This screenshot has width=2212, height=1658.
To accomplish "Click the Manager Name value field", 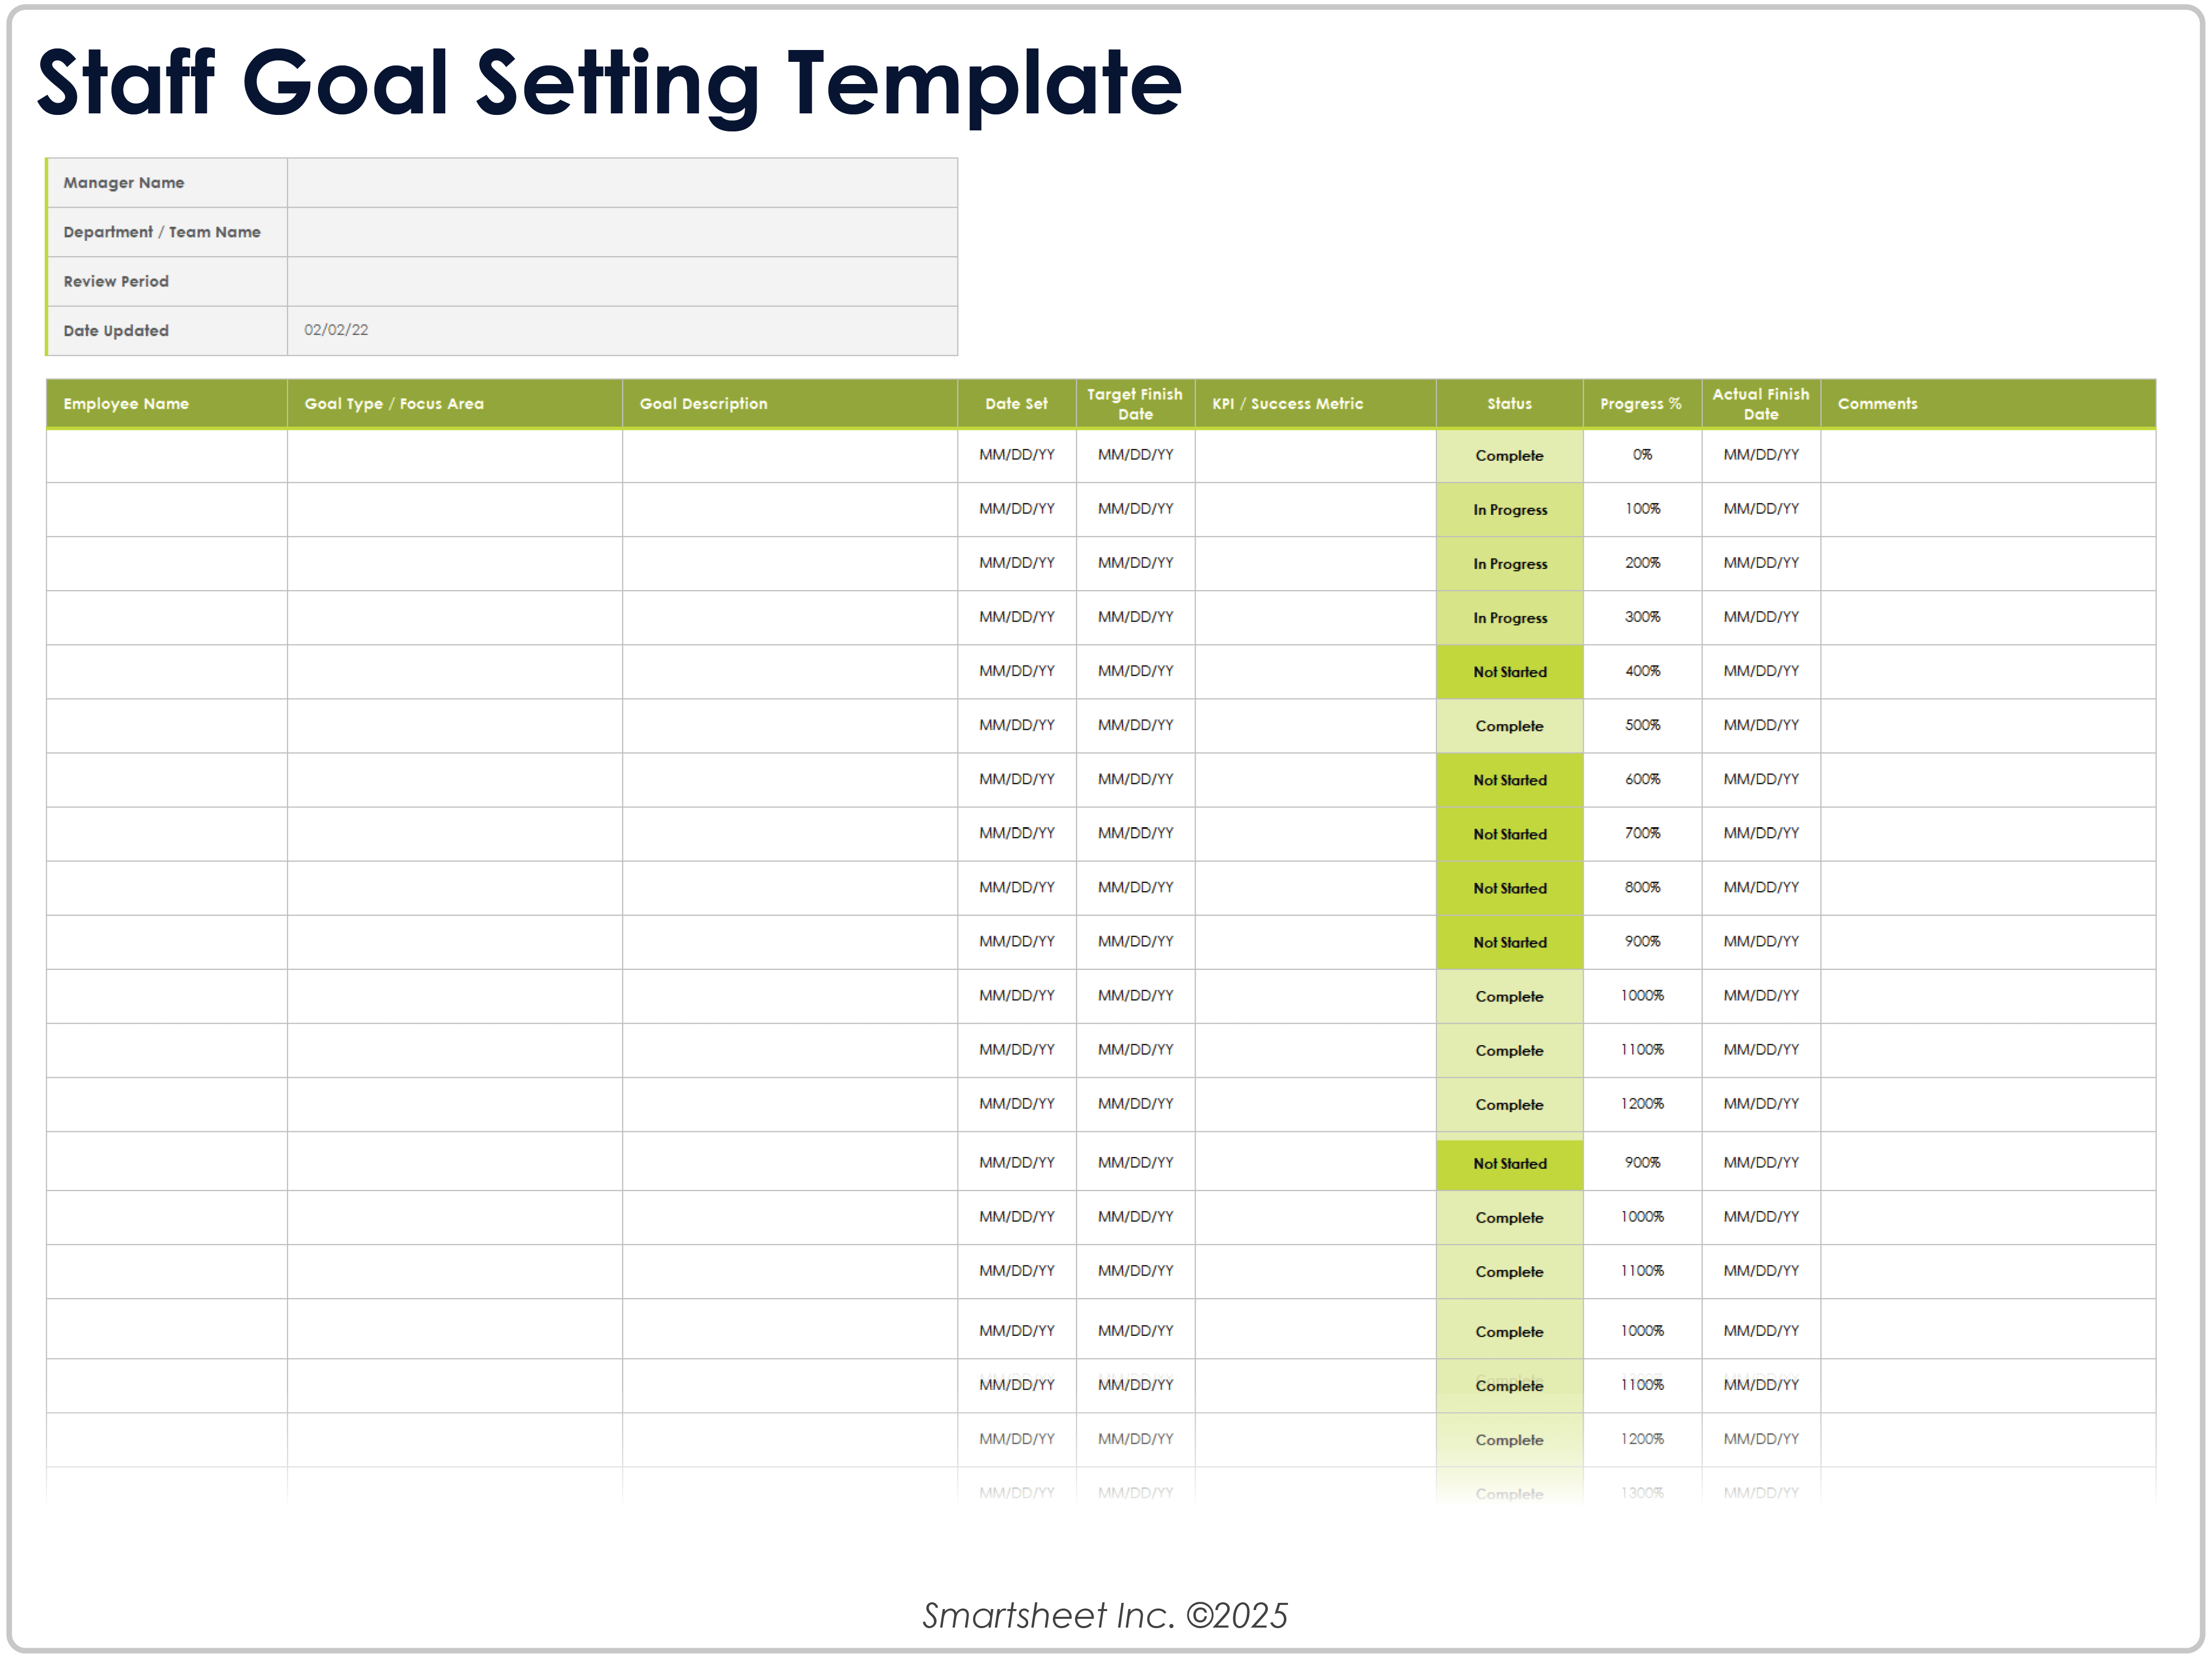I will (x=621, y=183).
